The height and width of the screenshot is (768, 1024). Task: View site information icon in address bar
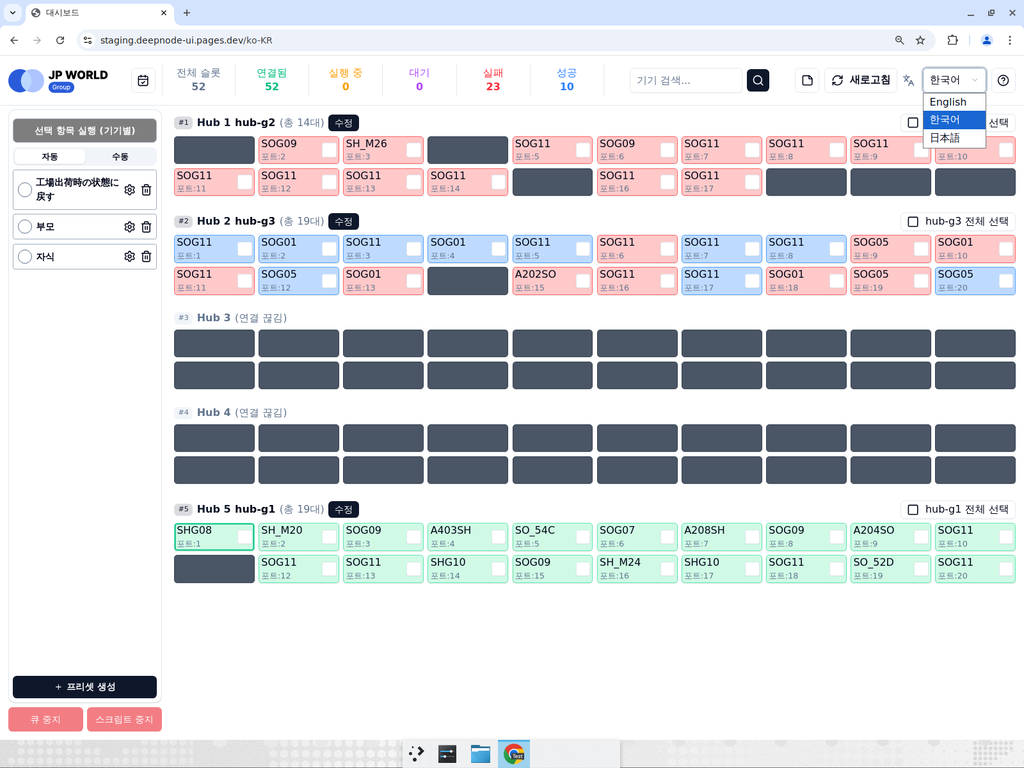point(88,40)
